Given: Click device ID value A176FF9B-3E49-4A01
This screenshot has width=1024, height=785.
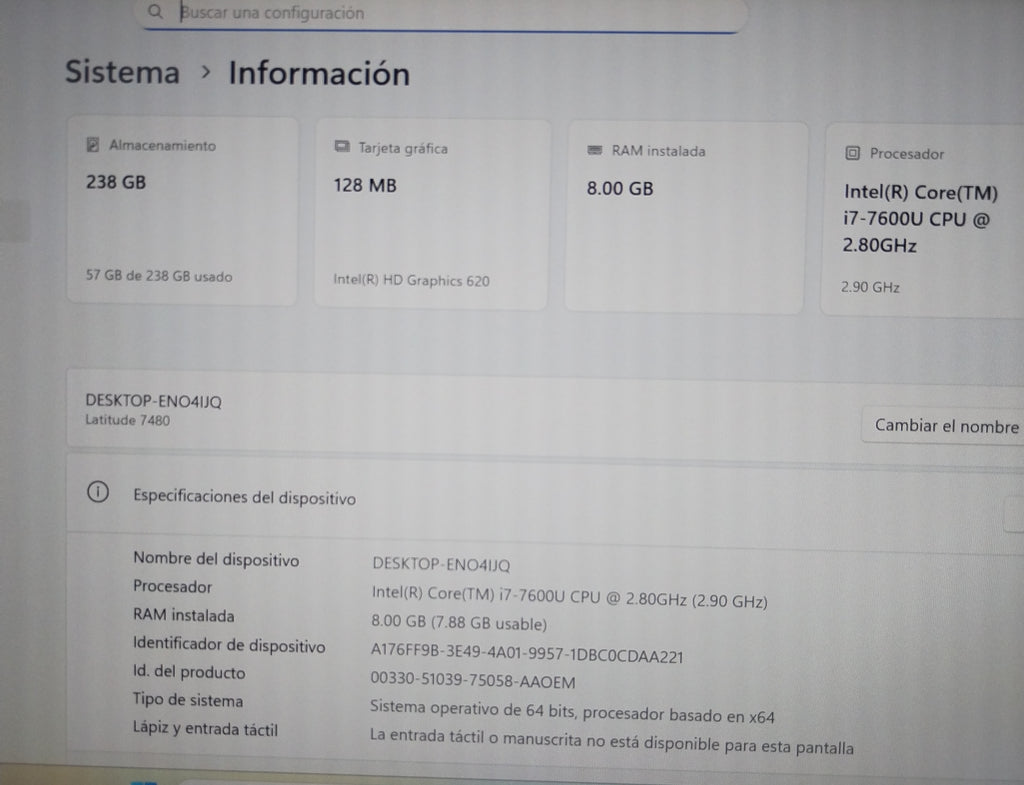Looking at the screenshot, I should pyautogui.click(x=527, y=654).
